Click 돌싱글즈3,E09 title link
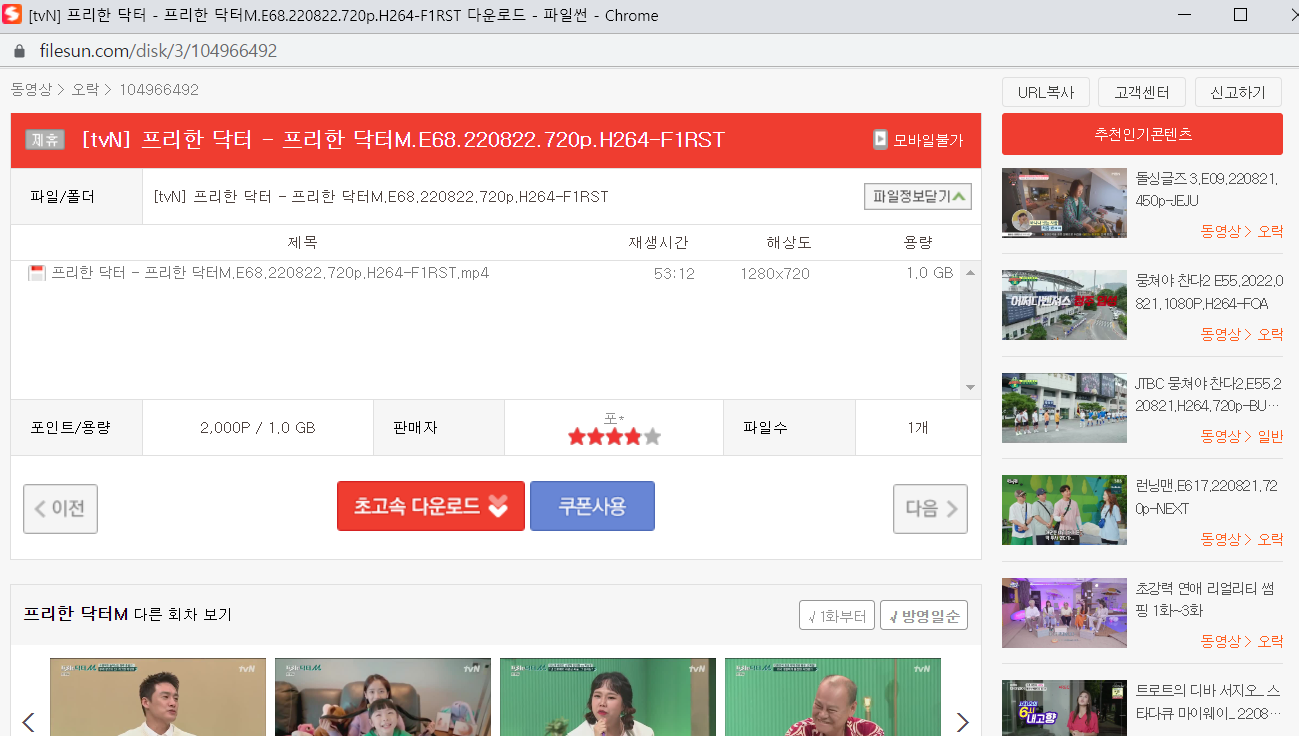Screen dimensions: 1299x736 pyautogui.click(x=1209, y=189)
